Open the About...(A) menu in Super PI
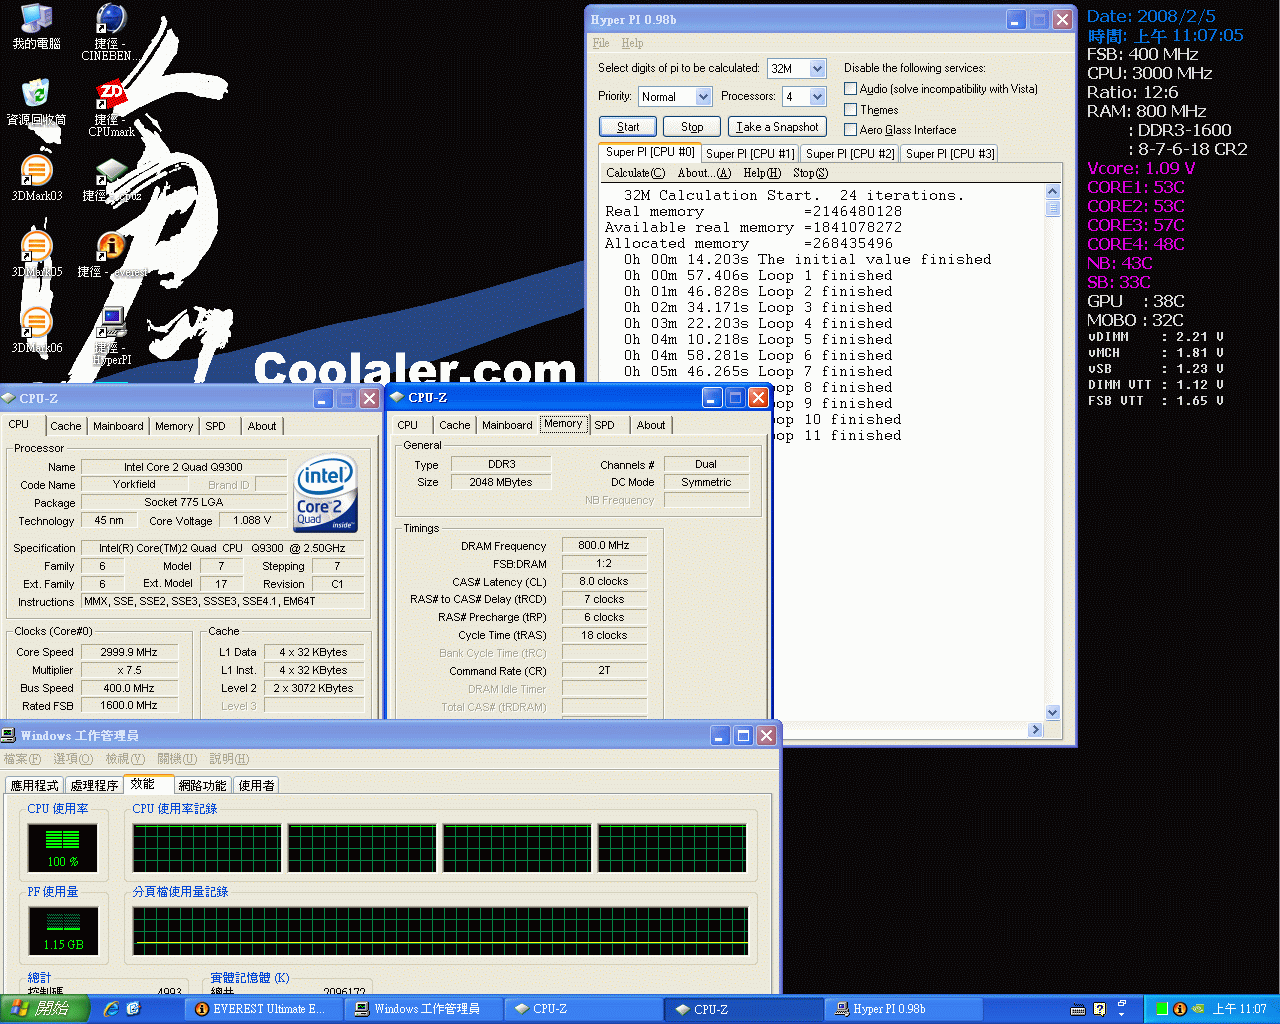The height and width of the screenshot is (1024, 1280). (704, 173)
